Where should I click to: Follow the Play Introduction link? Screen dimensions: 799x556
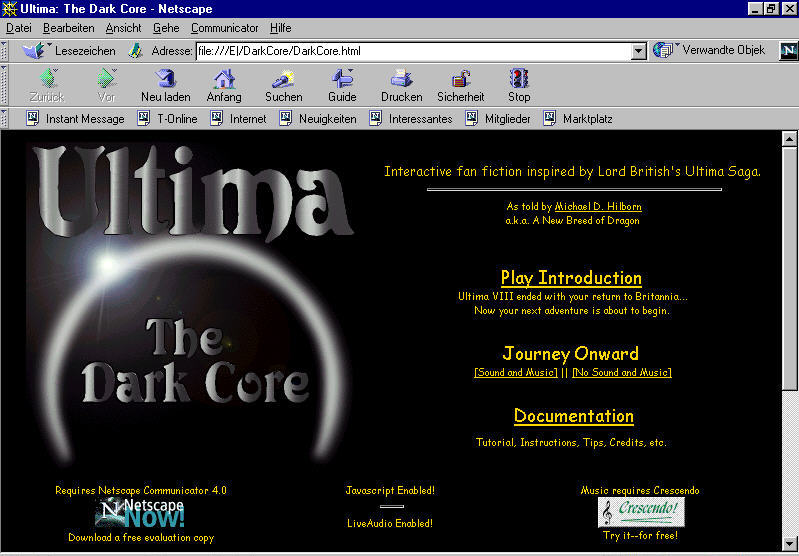coord(571,278)
